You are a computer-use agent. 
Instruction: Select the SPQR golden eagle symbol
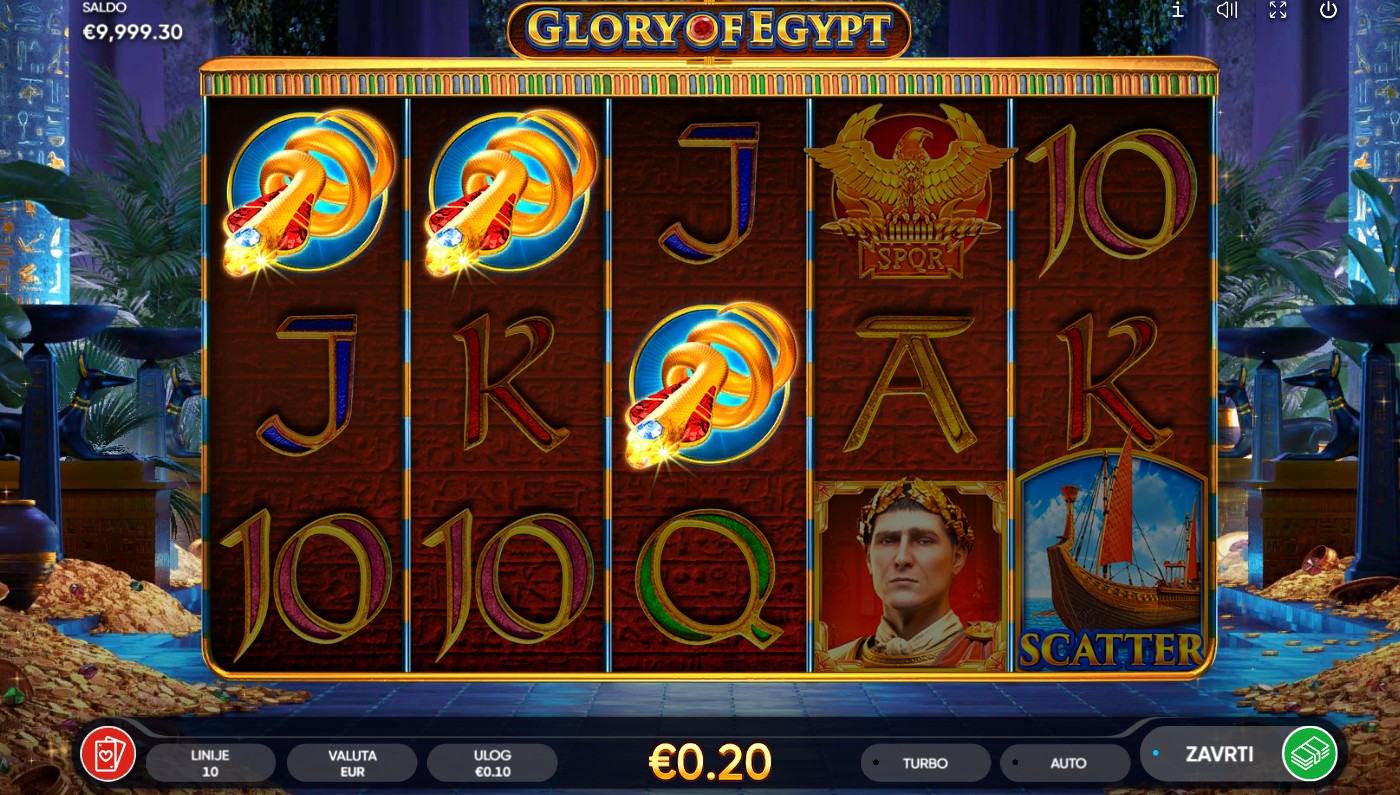coord(910,192)
